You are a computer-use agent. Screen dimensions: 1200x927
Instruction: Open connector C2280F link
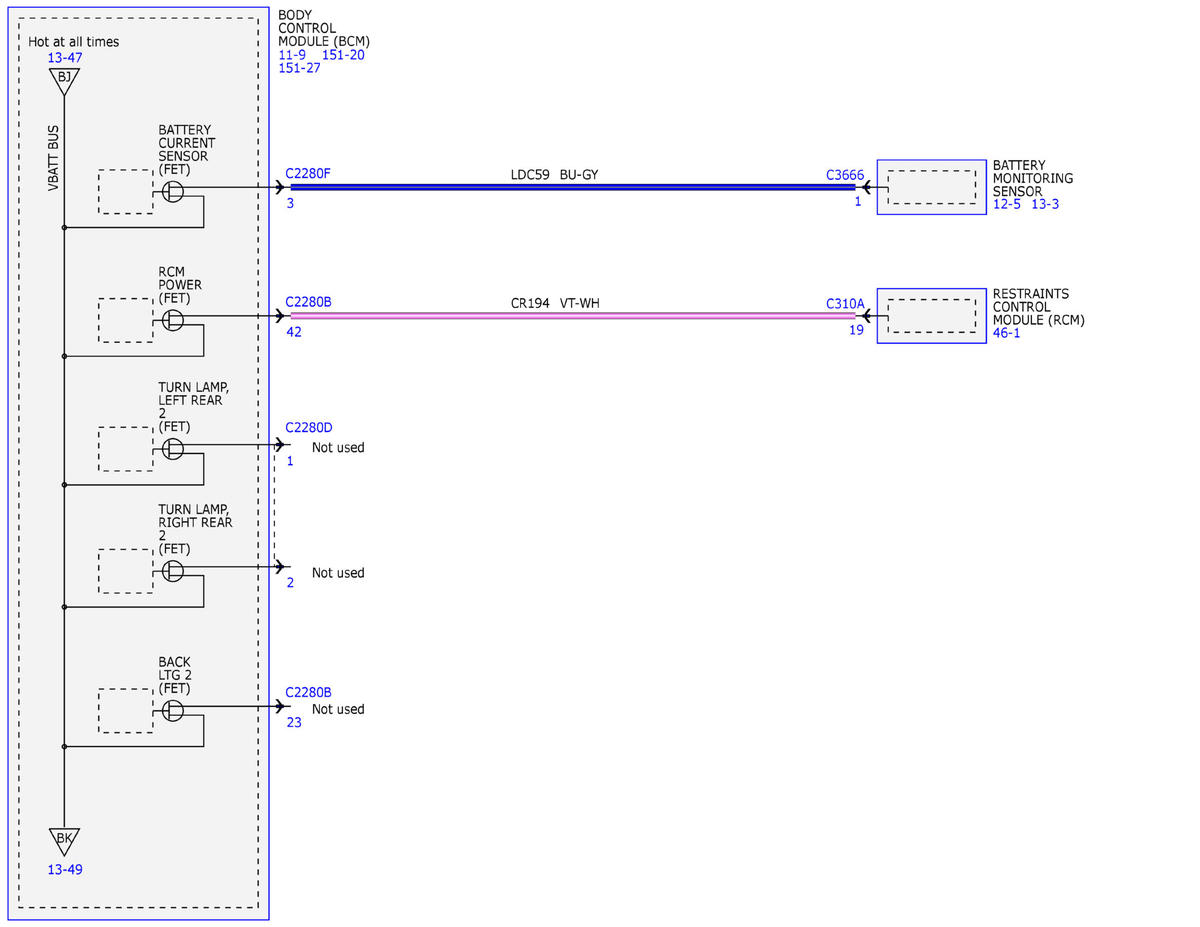point(308,174)
